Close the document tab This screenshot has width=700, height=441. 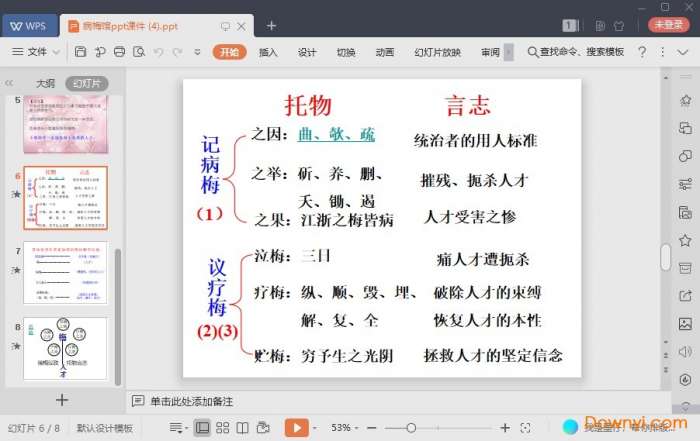(242, 26)
